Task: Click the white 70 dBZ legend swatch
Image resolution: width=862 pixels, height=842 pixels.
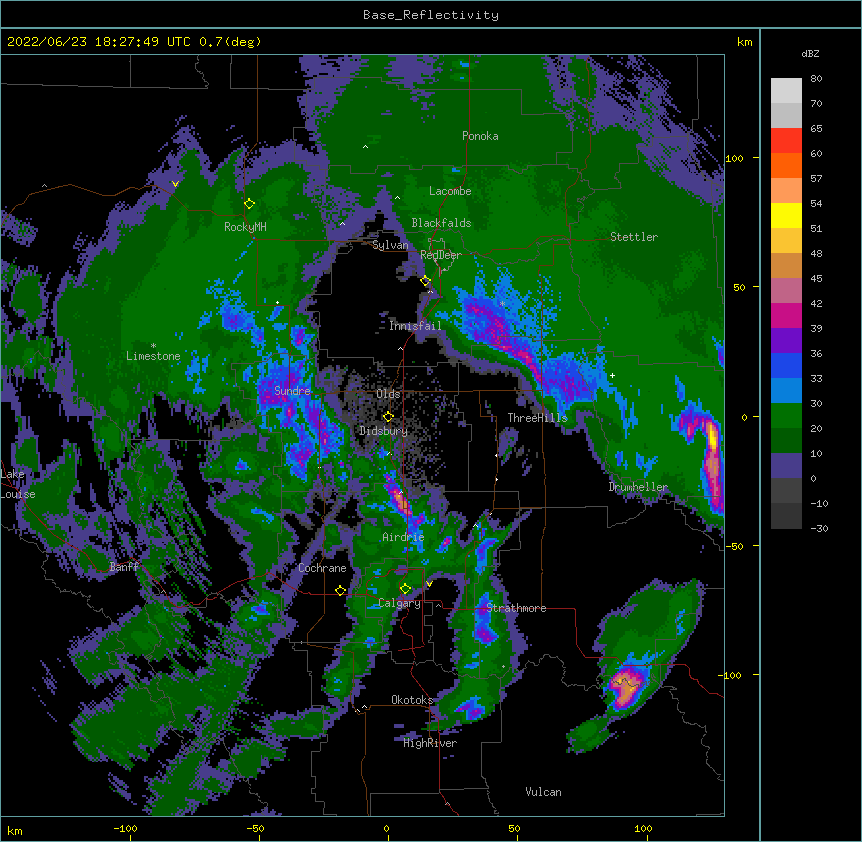Action: (x=786, y=91)
